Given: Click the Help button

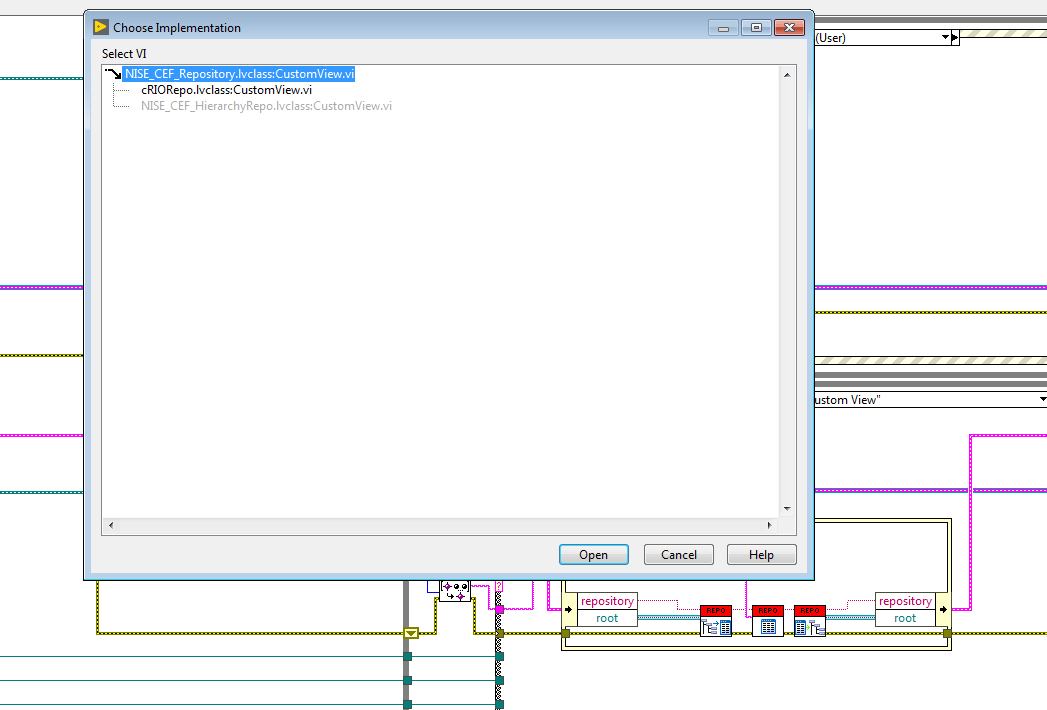Looking at the screenshot, I should (761, 555).
